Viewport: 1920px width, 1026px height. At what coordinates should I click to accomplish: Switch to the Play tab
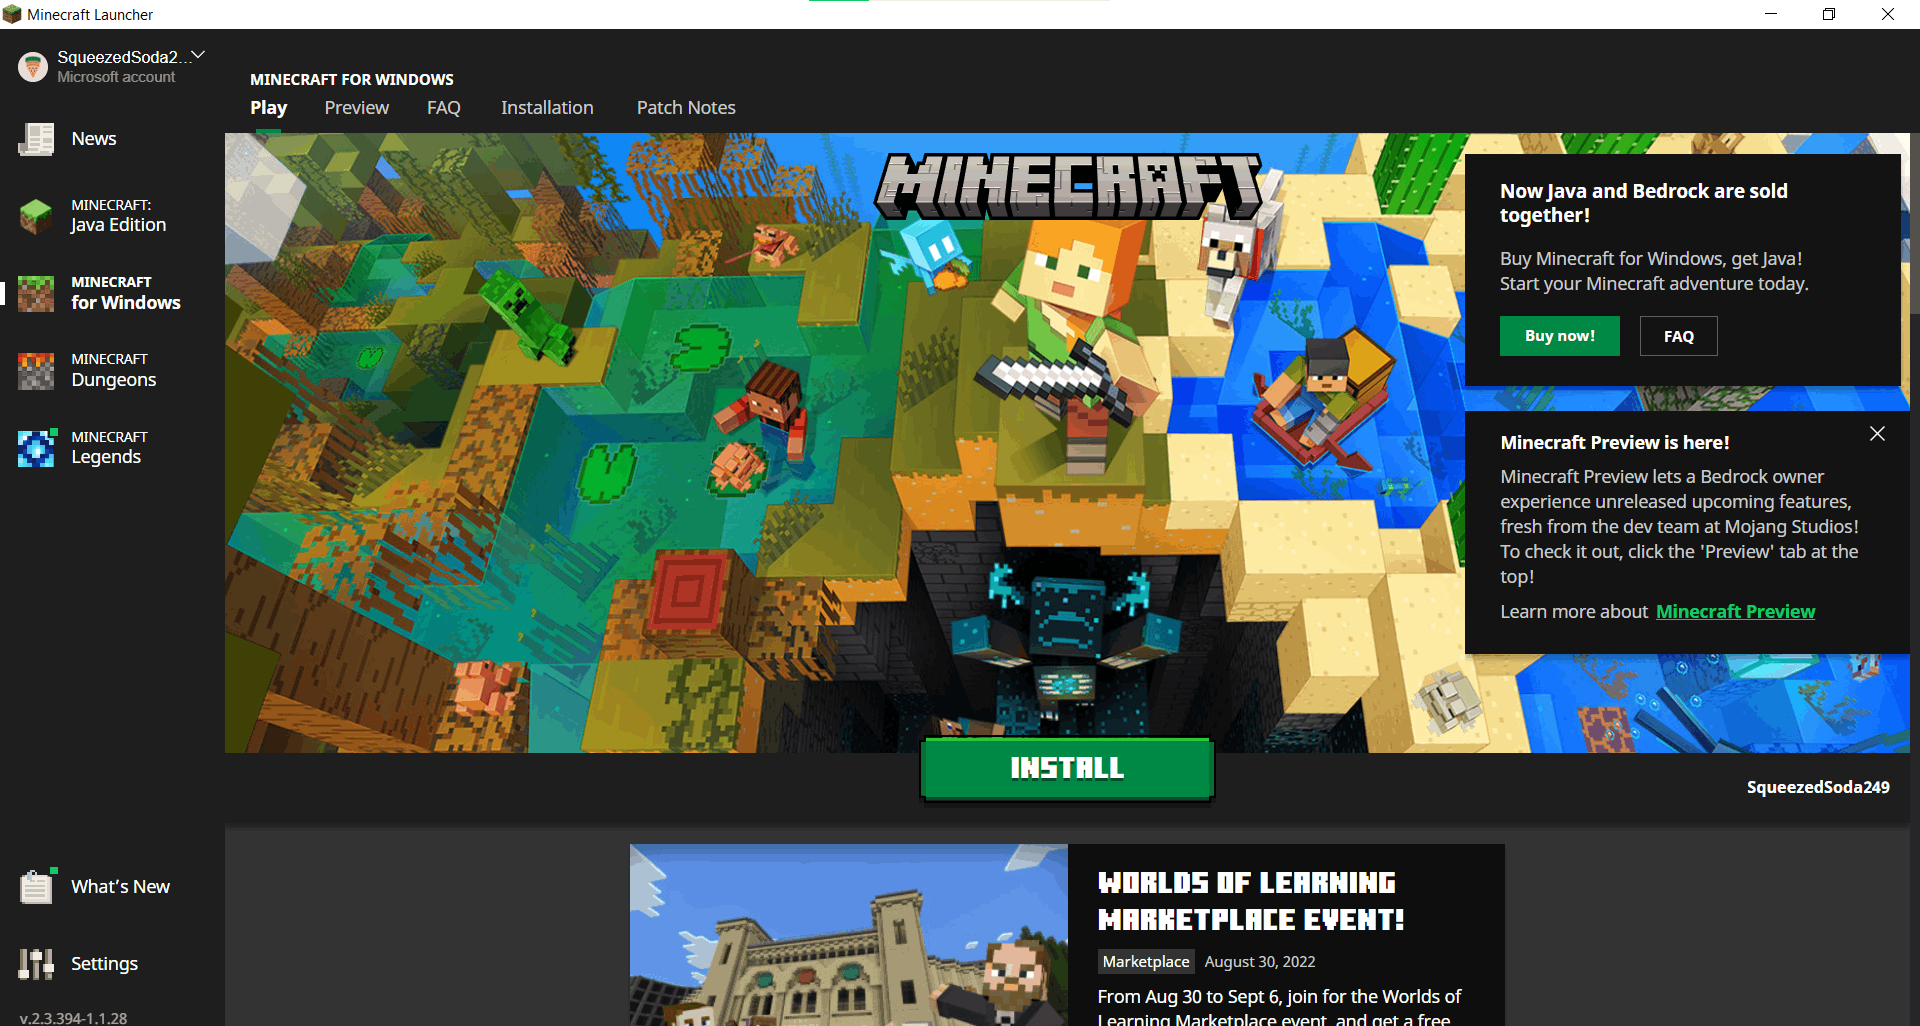[269, 108]
